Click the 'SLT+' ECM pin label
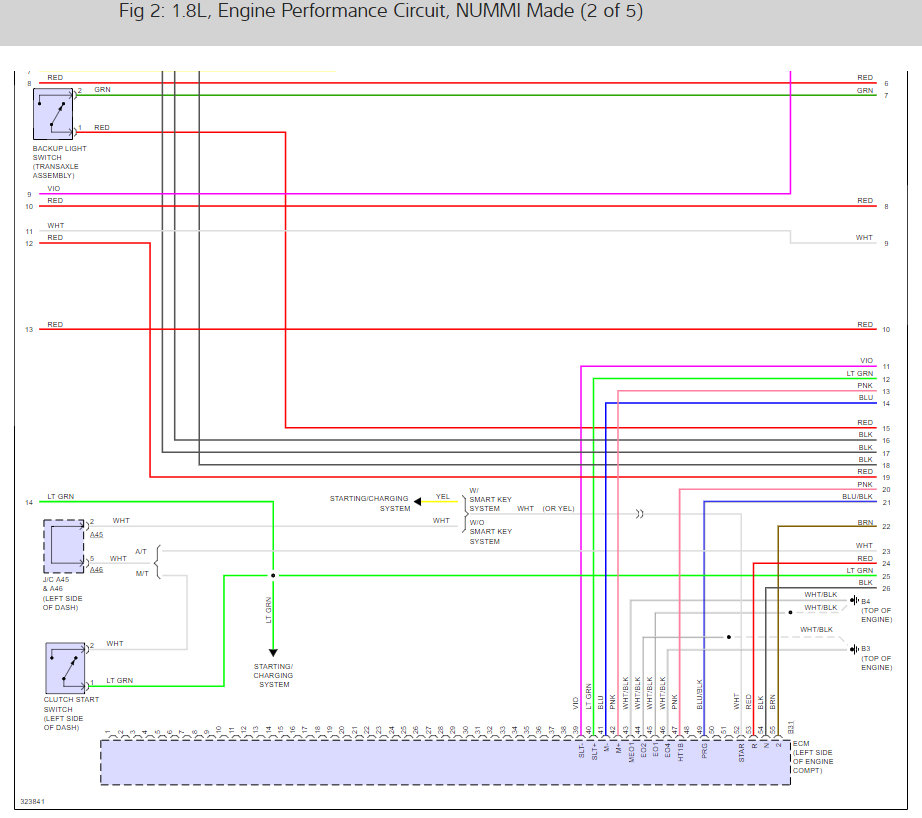 (x=594, y=752)
